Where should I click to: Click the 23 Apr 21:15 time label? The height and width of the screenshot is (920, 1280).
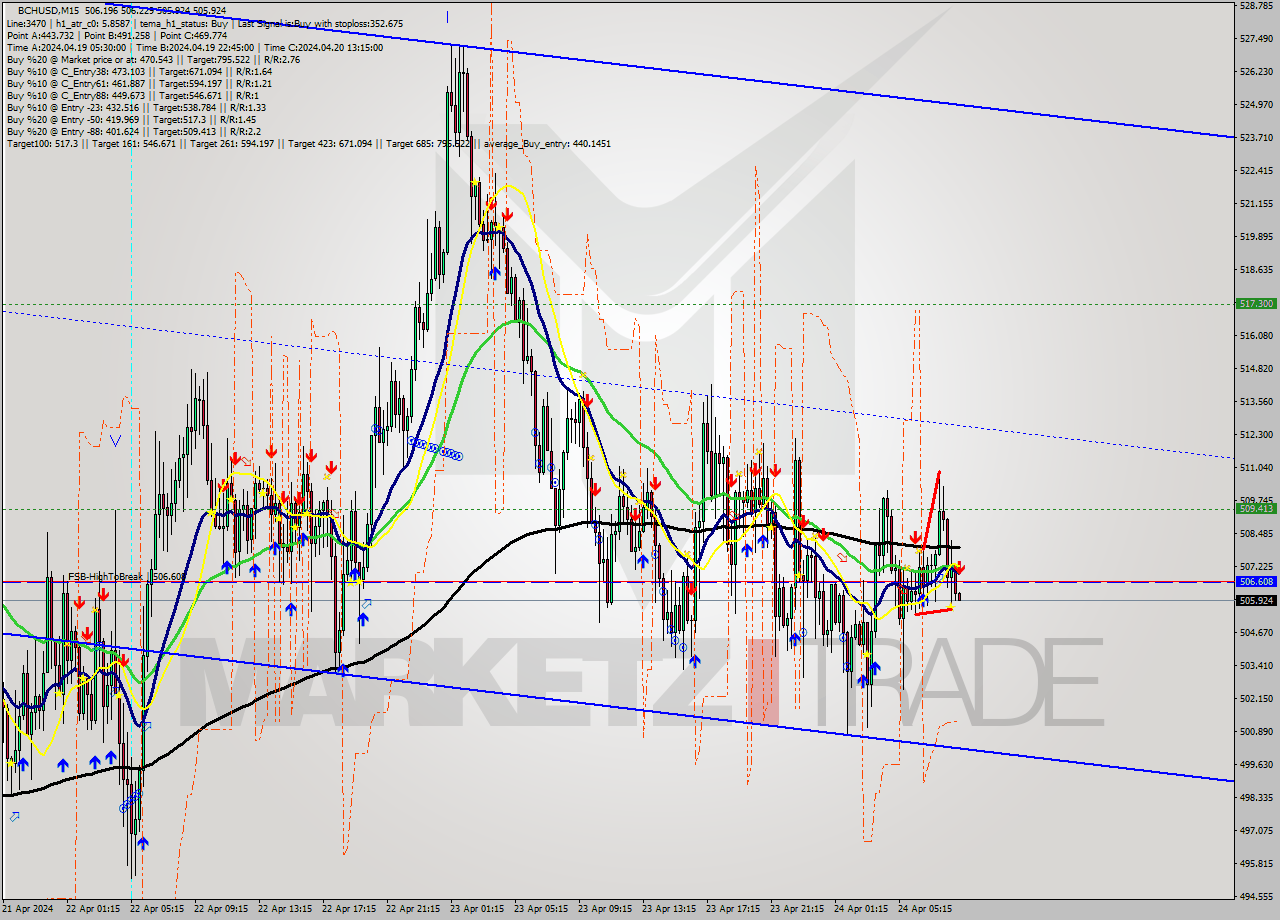[x=797, y=909]
